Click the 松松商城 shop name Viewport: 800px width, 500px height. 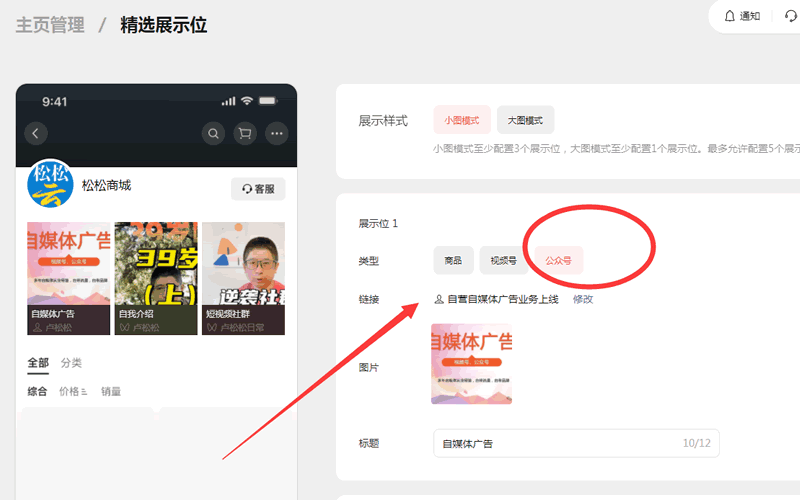pyautogui.click(x=106, y=185)
